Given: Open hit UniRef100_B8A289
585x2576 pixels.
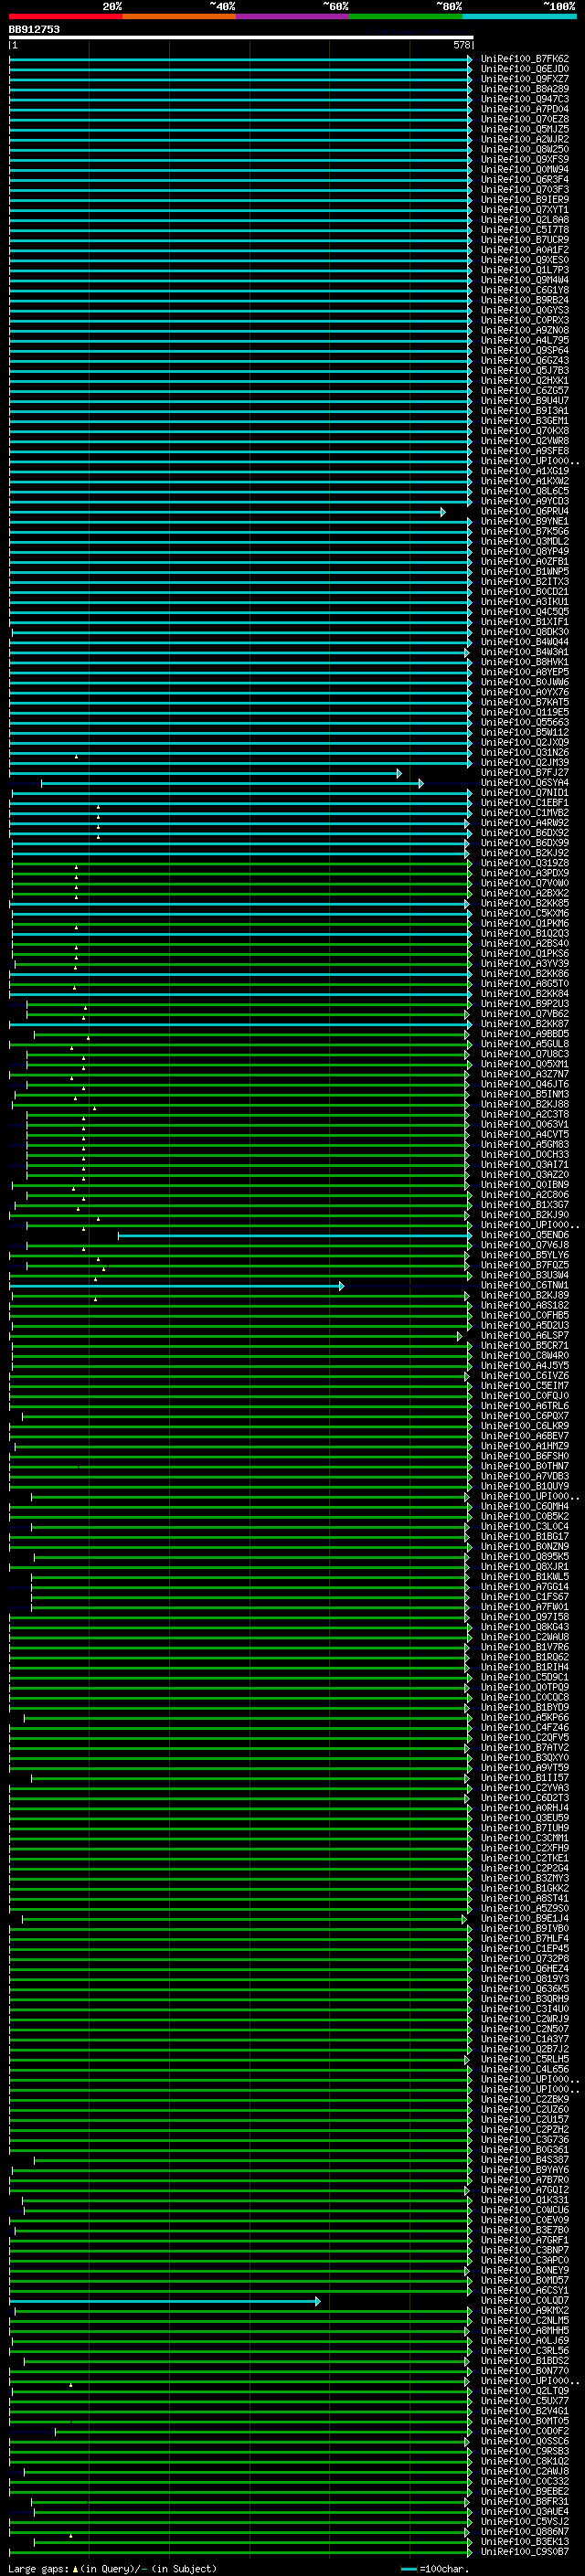Looking at the screenshot, I should click(525, 89).
